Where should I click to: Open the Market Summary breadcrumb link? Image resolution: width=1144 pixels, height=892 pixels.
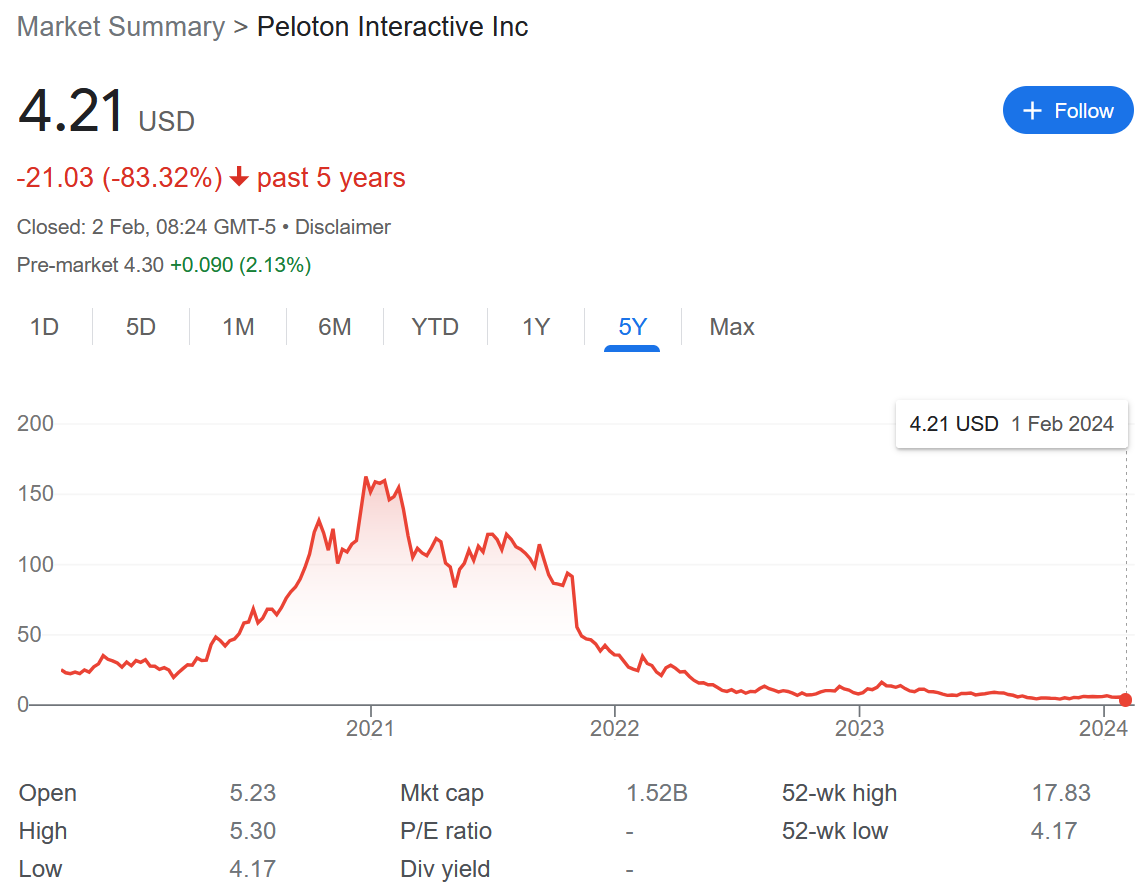coord(121,27)
